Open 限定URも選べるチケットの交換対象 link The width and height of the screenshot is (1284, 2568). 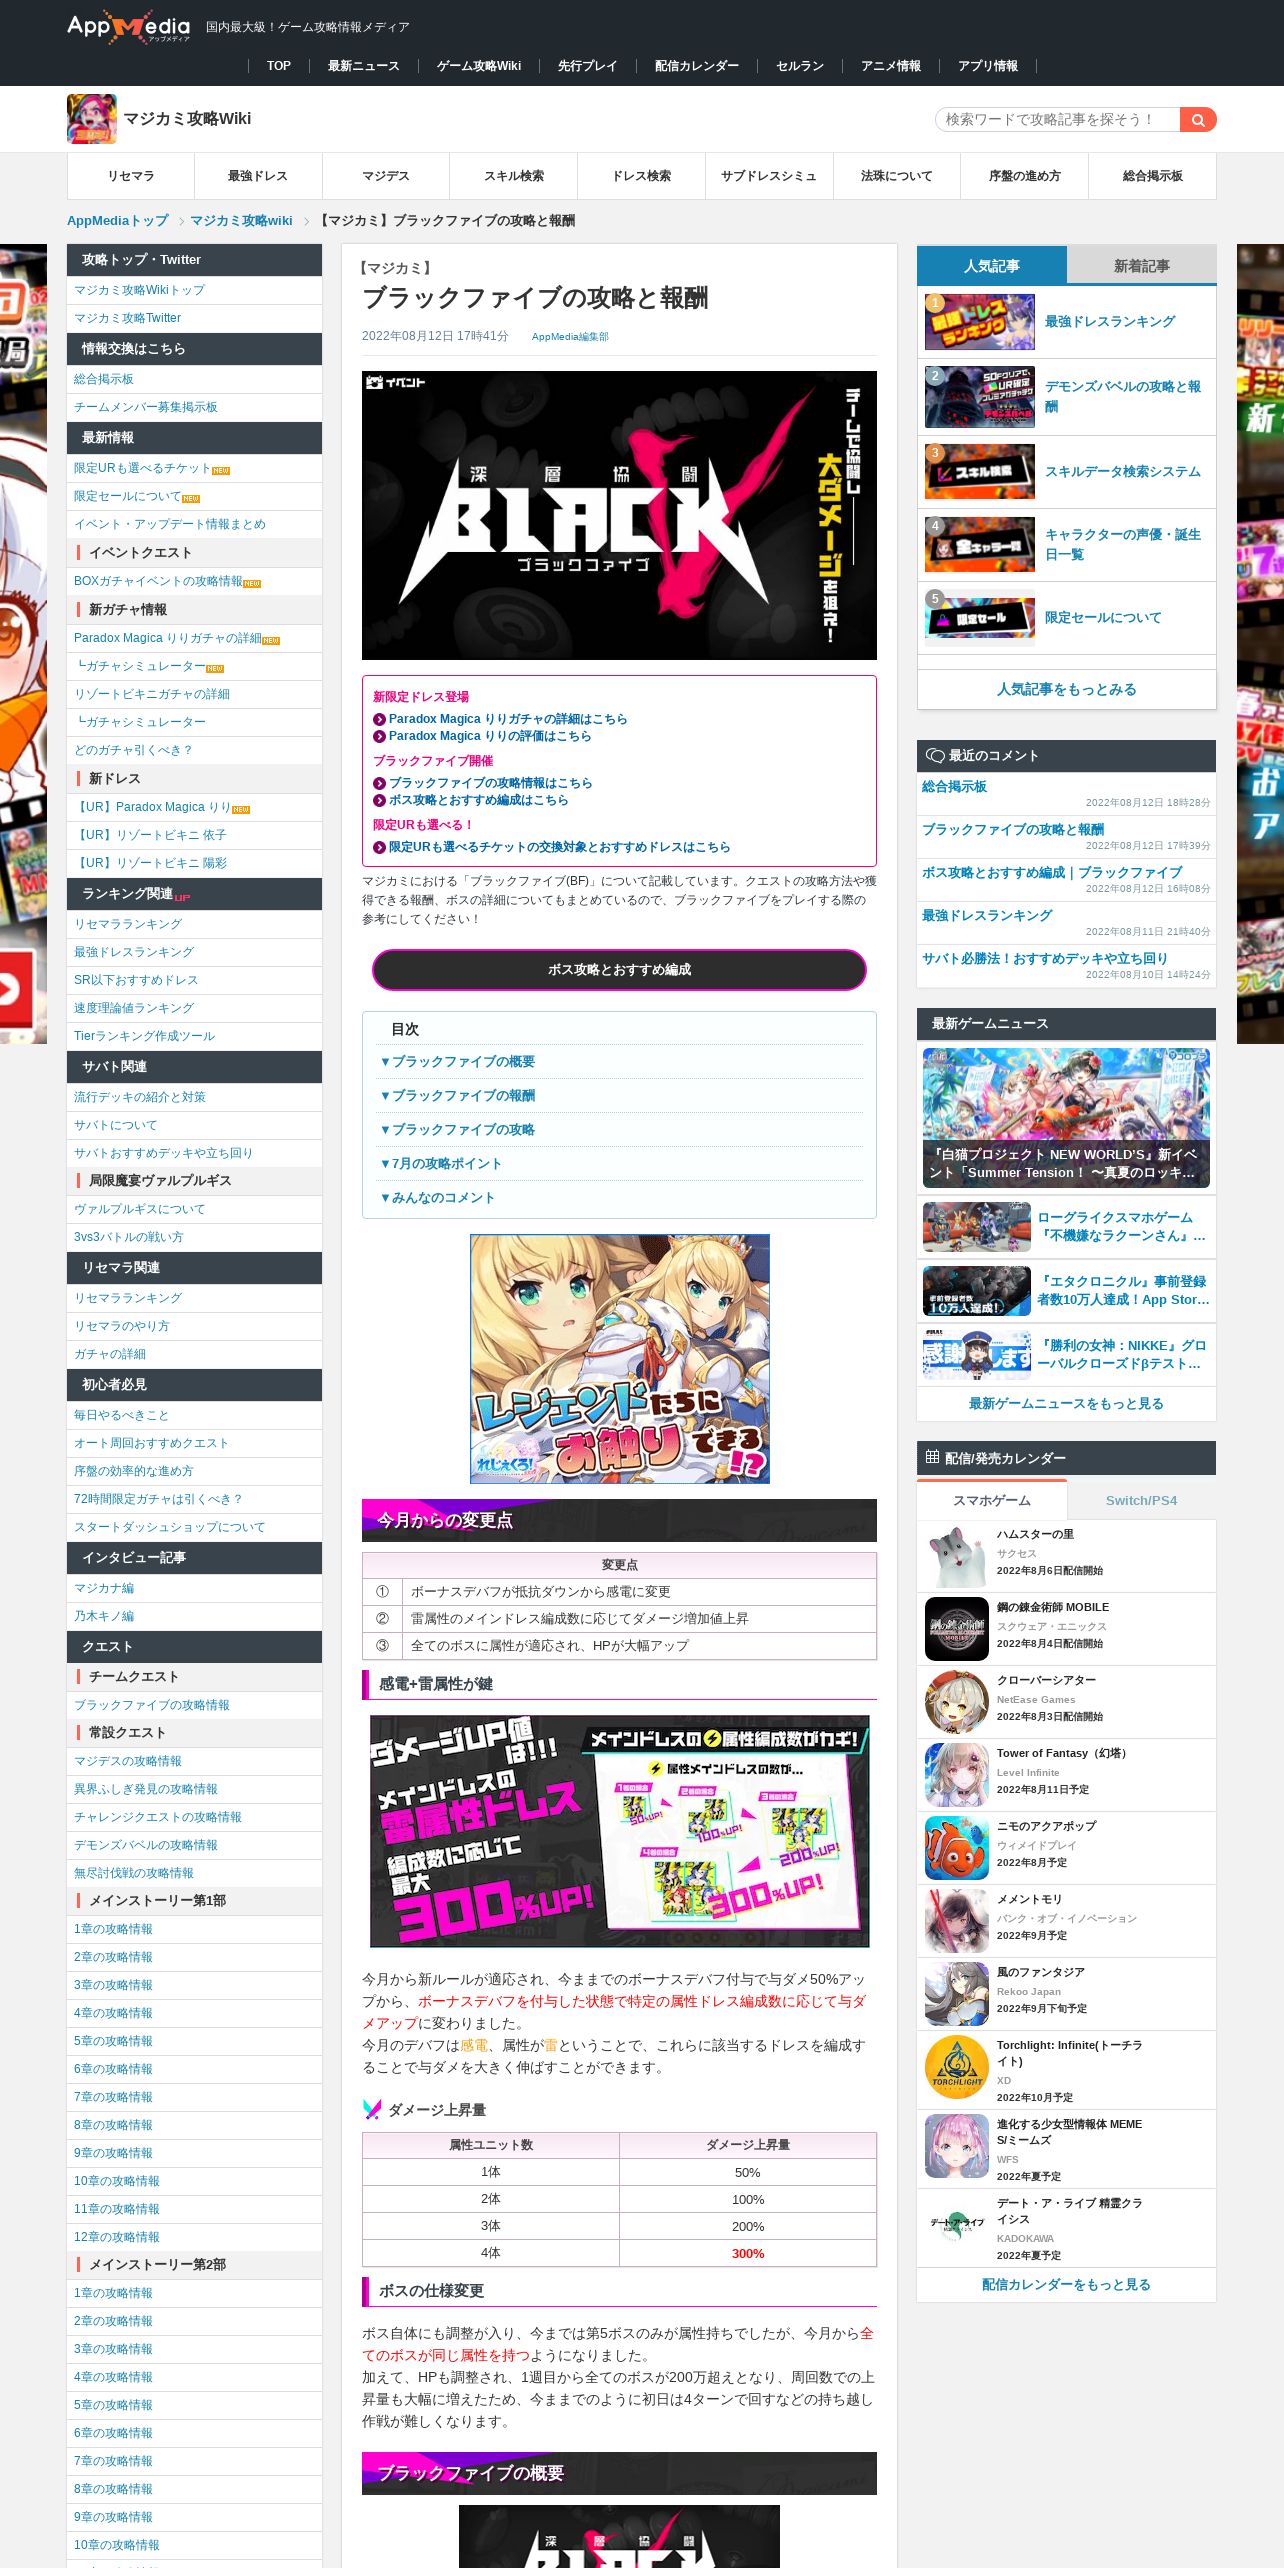[x=559, y=847]
